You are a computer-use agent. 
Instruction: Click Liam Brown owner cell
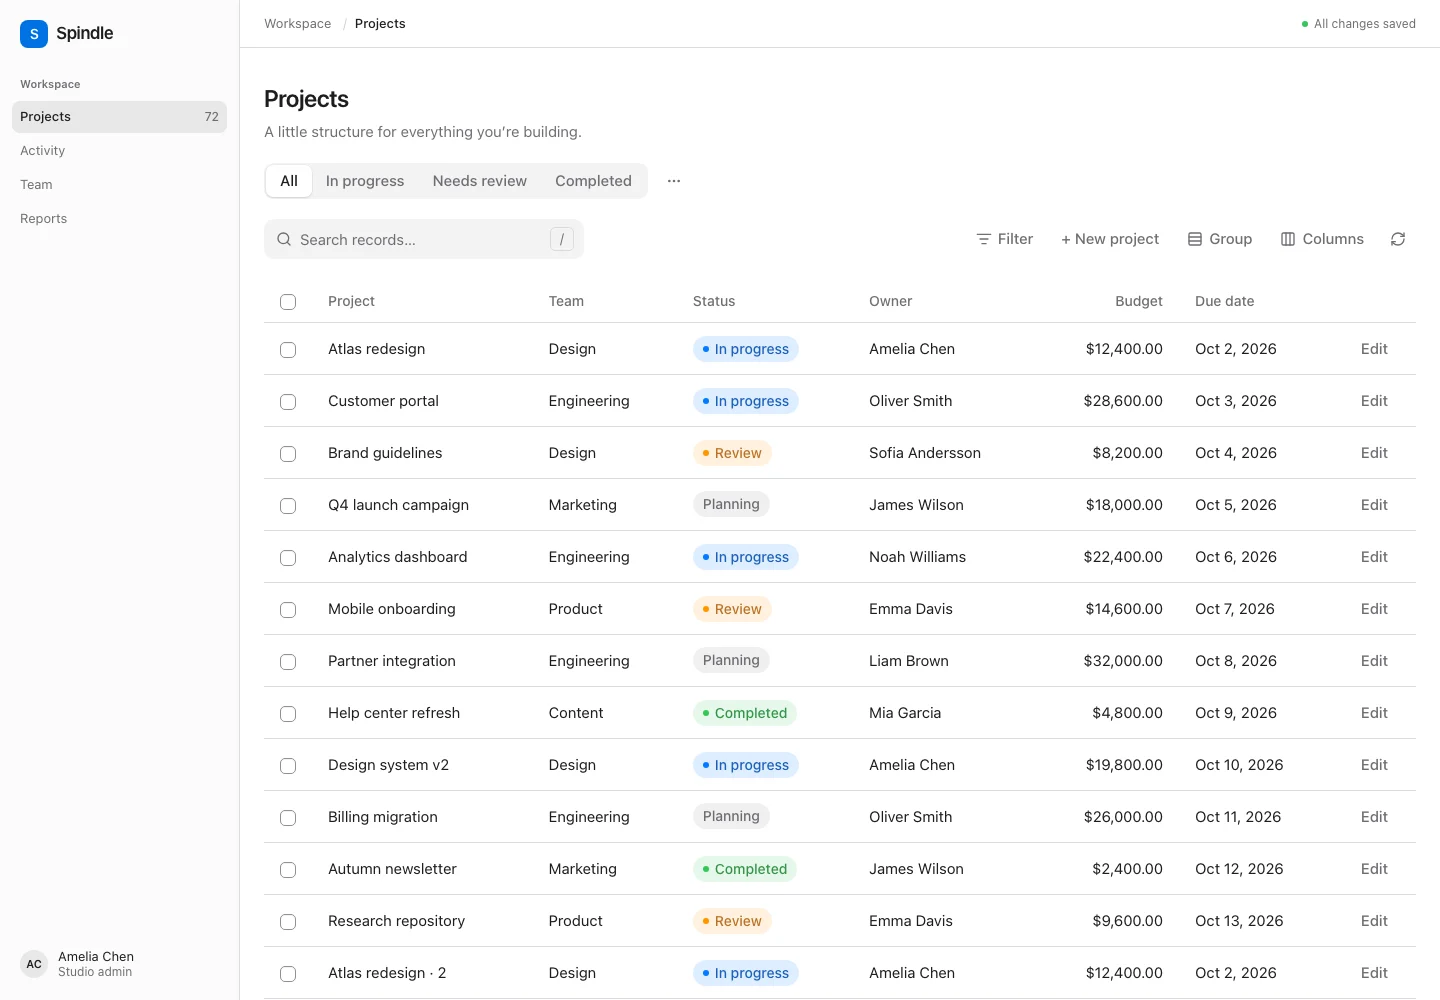(909, 661)
